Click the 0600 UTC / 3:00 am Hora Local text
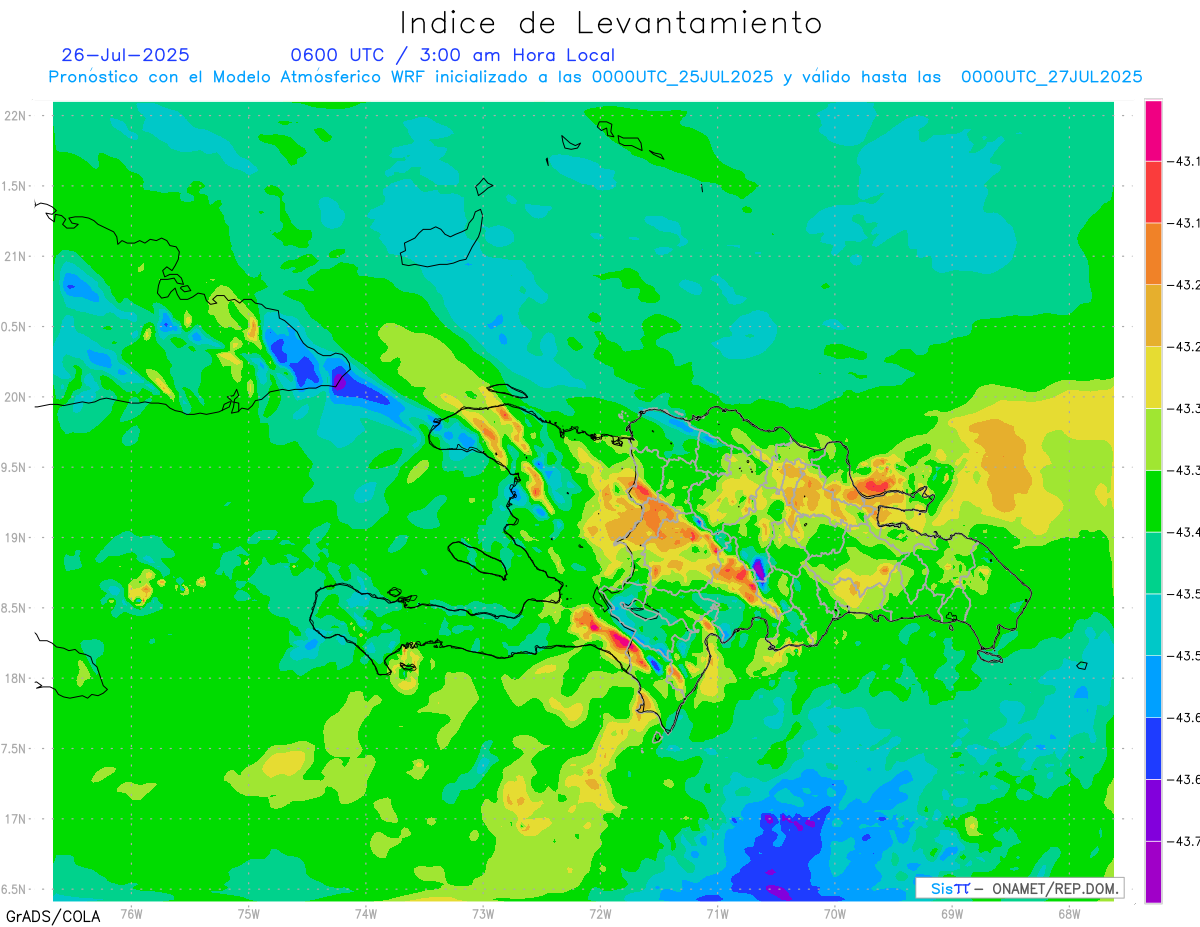Viewport: 1200px width, 927px height. click(x=453, y=55)
